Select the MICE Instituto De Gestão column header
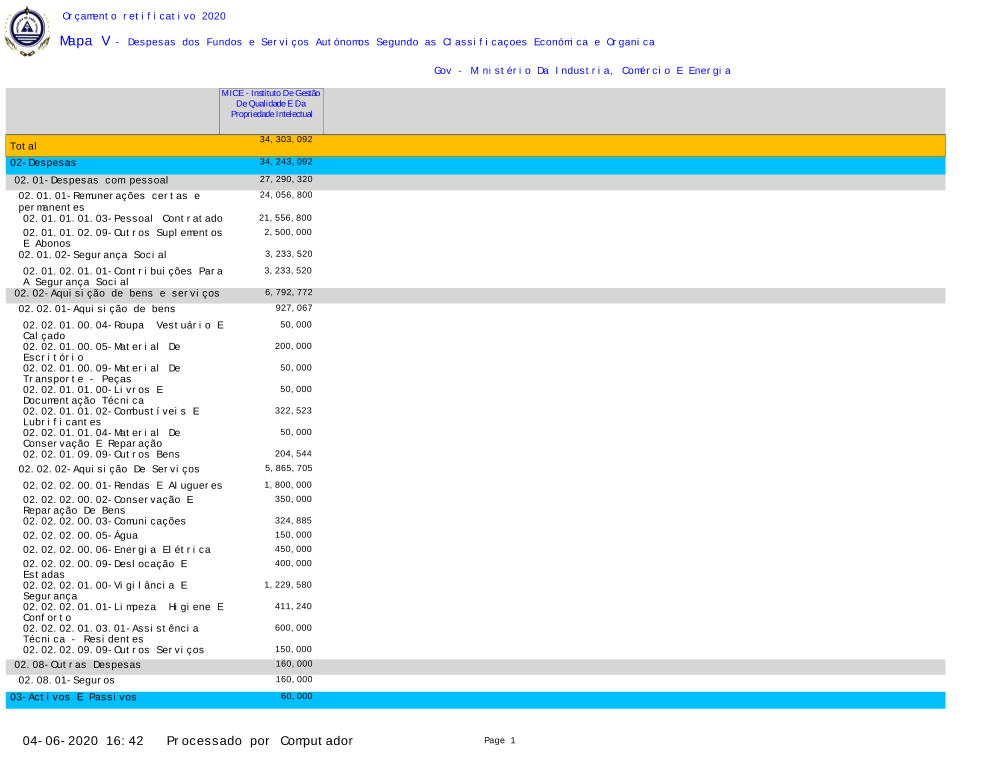The width and height of the screenshot is (1000, 773). (x=271, y=103)
